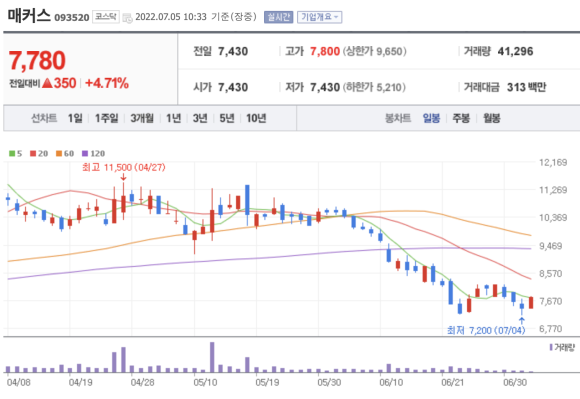
Task: Select the 1주일 line chart tab
Action: 107,118
